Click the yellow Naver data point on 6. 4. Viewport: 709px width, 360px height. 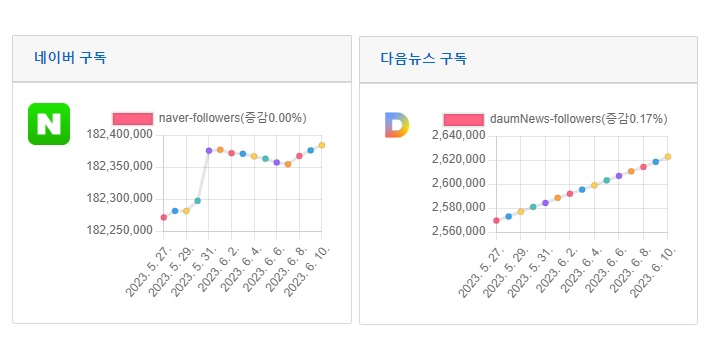pyautogui.click(x=254, y=156)
